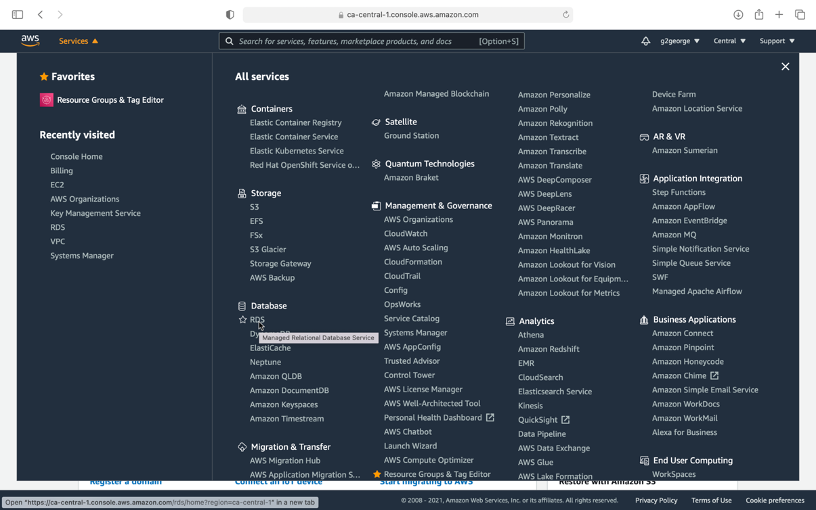Viewport: 816px width, 510px height.
Task: Collapse the Services menu
Action: pyautogui.click(x=78, y=41)
